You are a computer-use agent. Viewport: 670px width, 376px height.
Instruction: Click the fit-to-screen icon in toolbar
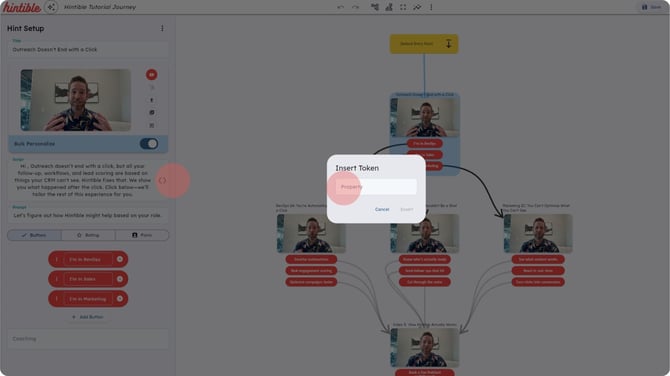click(x=403, y=7)
